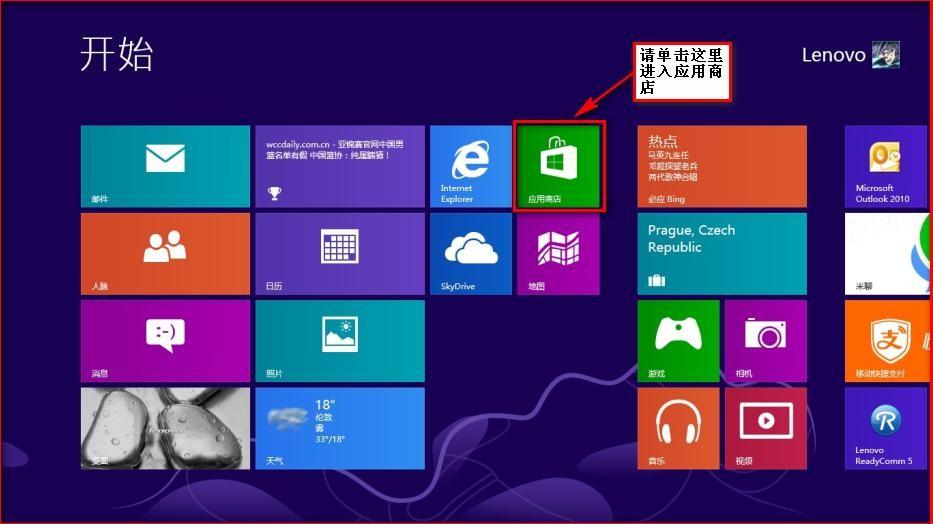The height and width of the screenshot is (524, 933).
Task: Open the Mail (邮件) tile
Action: [165, 166]
